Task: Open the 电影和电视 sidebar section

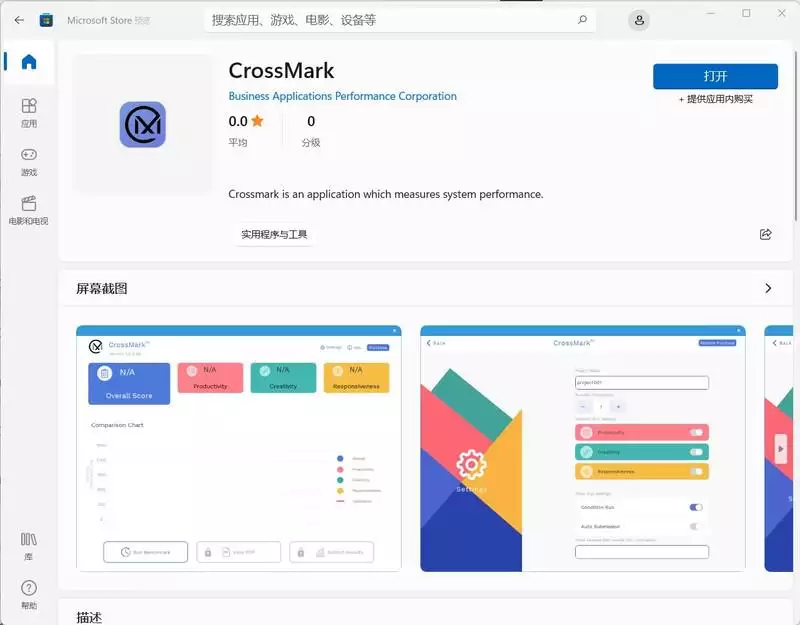Action: [x=29, y=210]
